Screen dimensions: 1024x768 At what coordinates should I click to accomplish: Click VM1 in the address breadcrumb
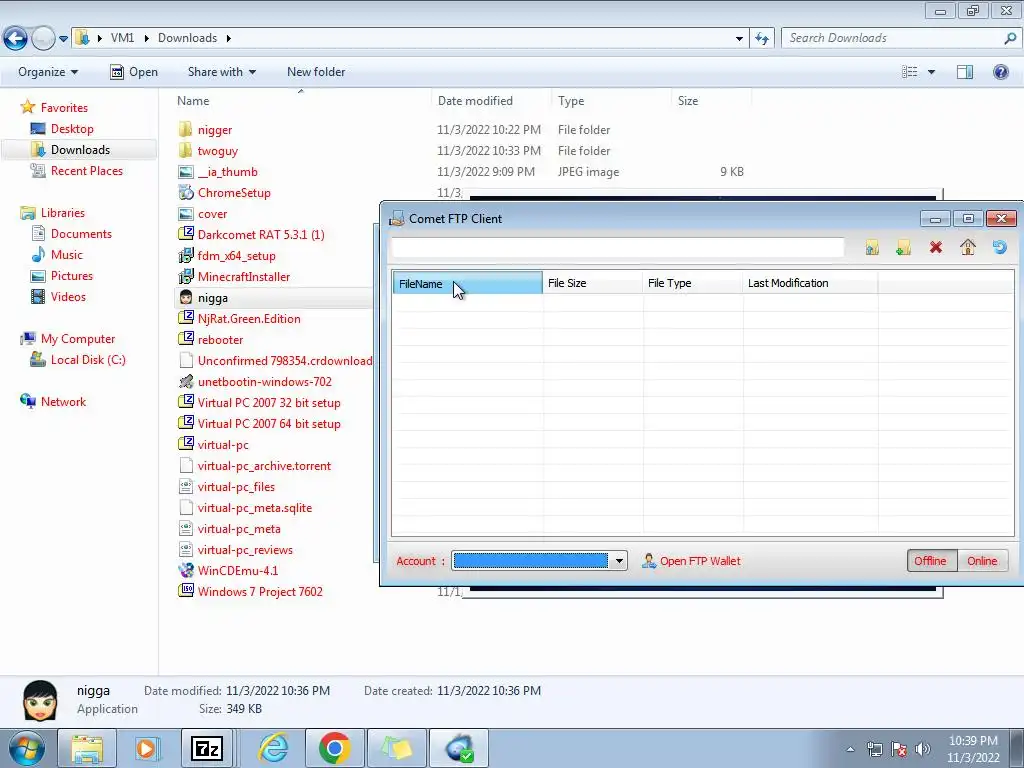pyautogui.click(x=122, y=38)
